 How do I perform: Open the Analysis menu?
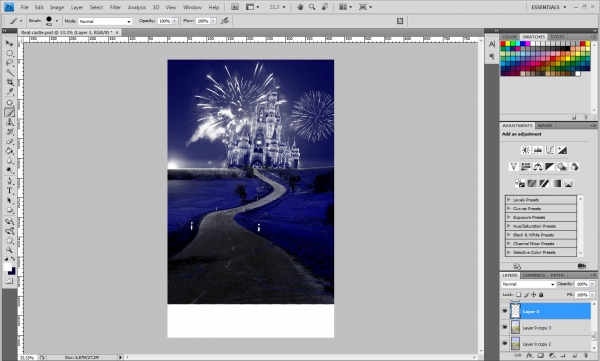(137, 7)
